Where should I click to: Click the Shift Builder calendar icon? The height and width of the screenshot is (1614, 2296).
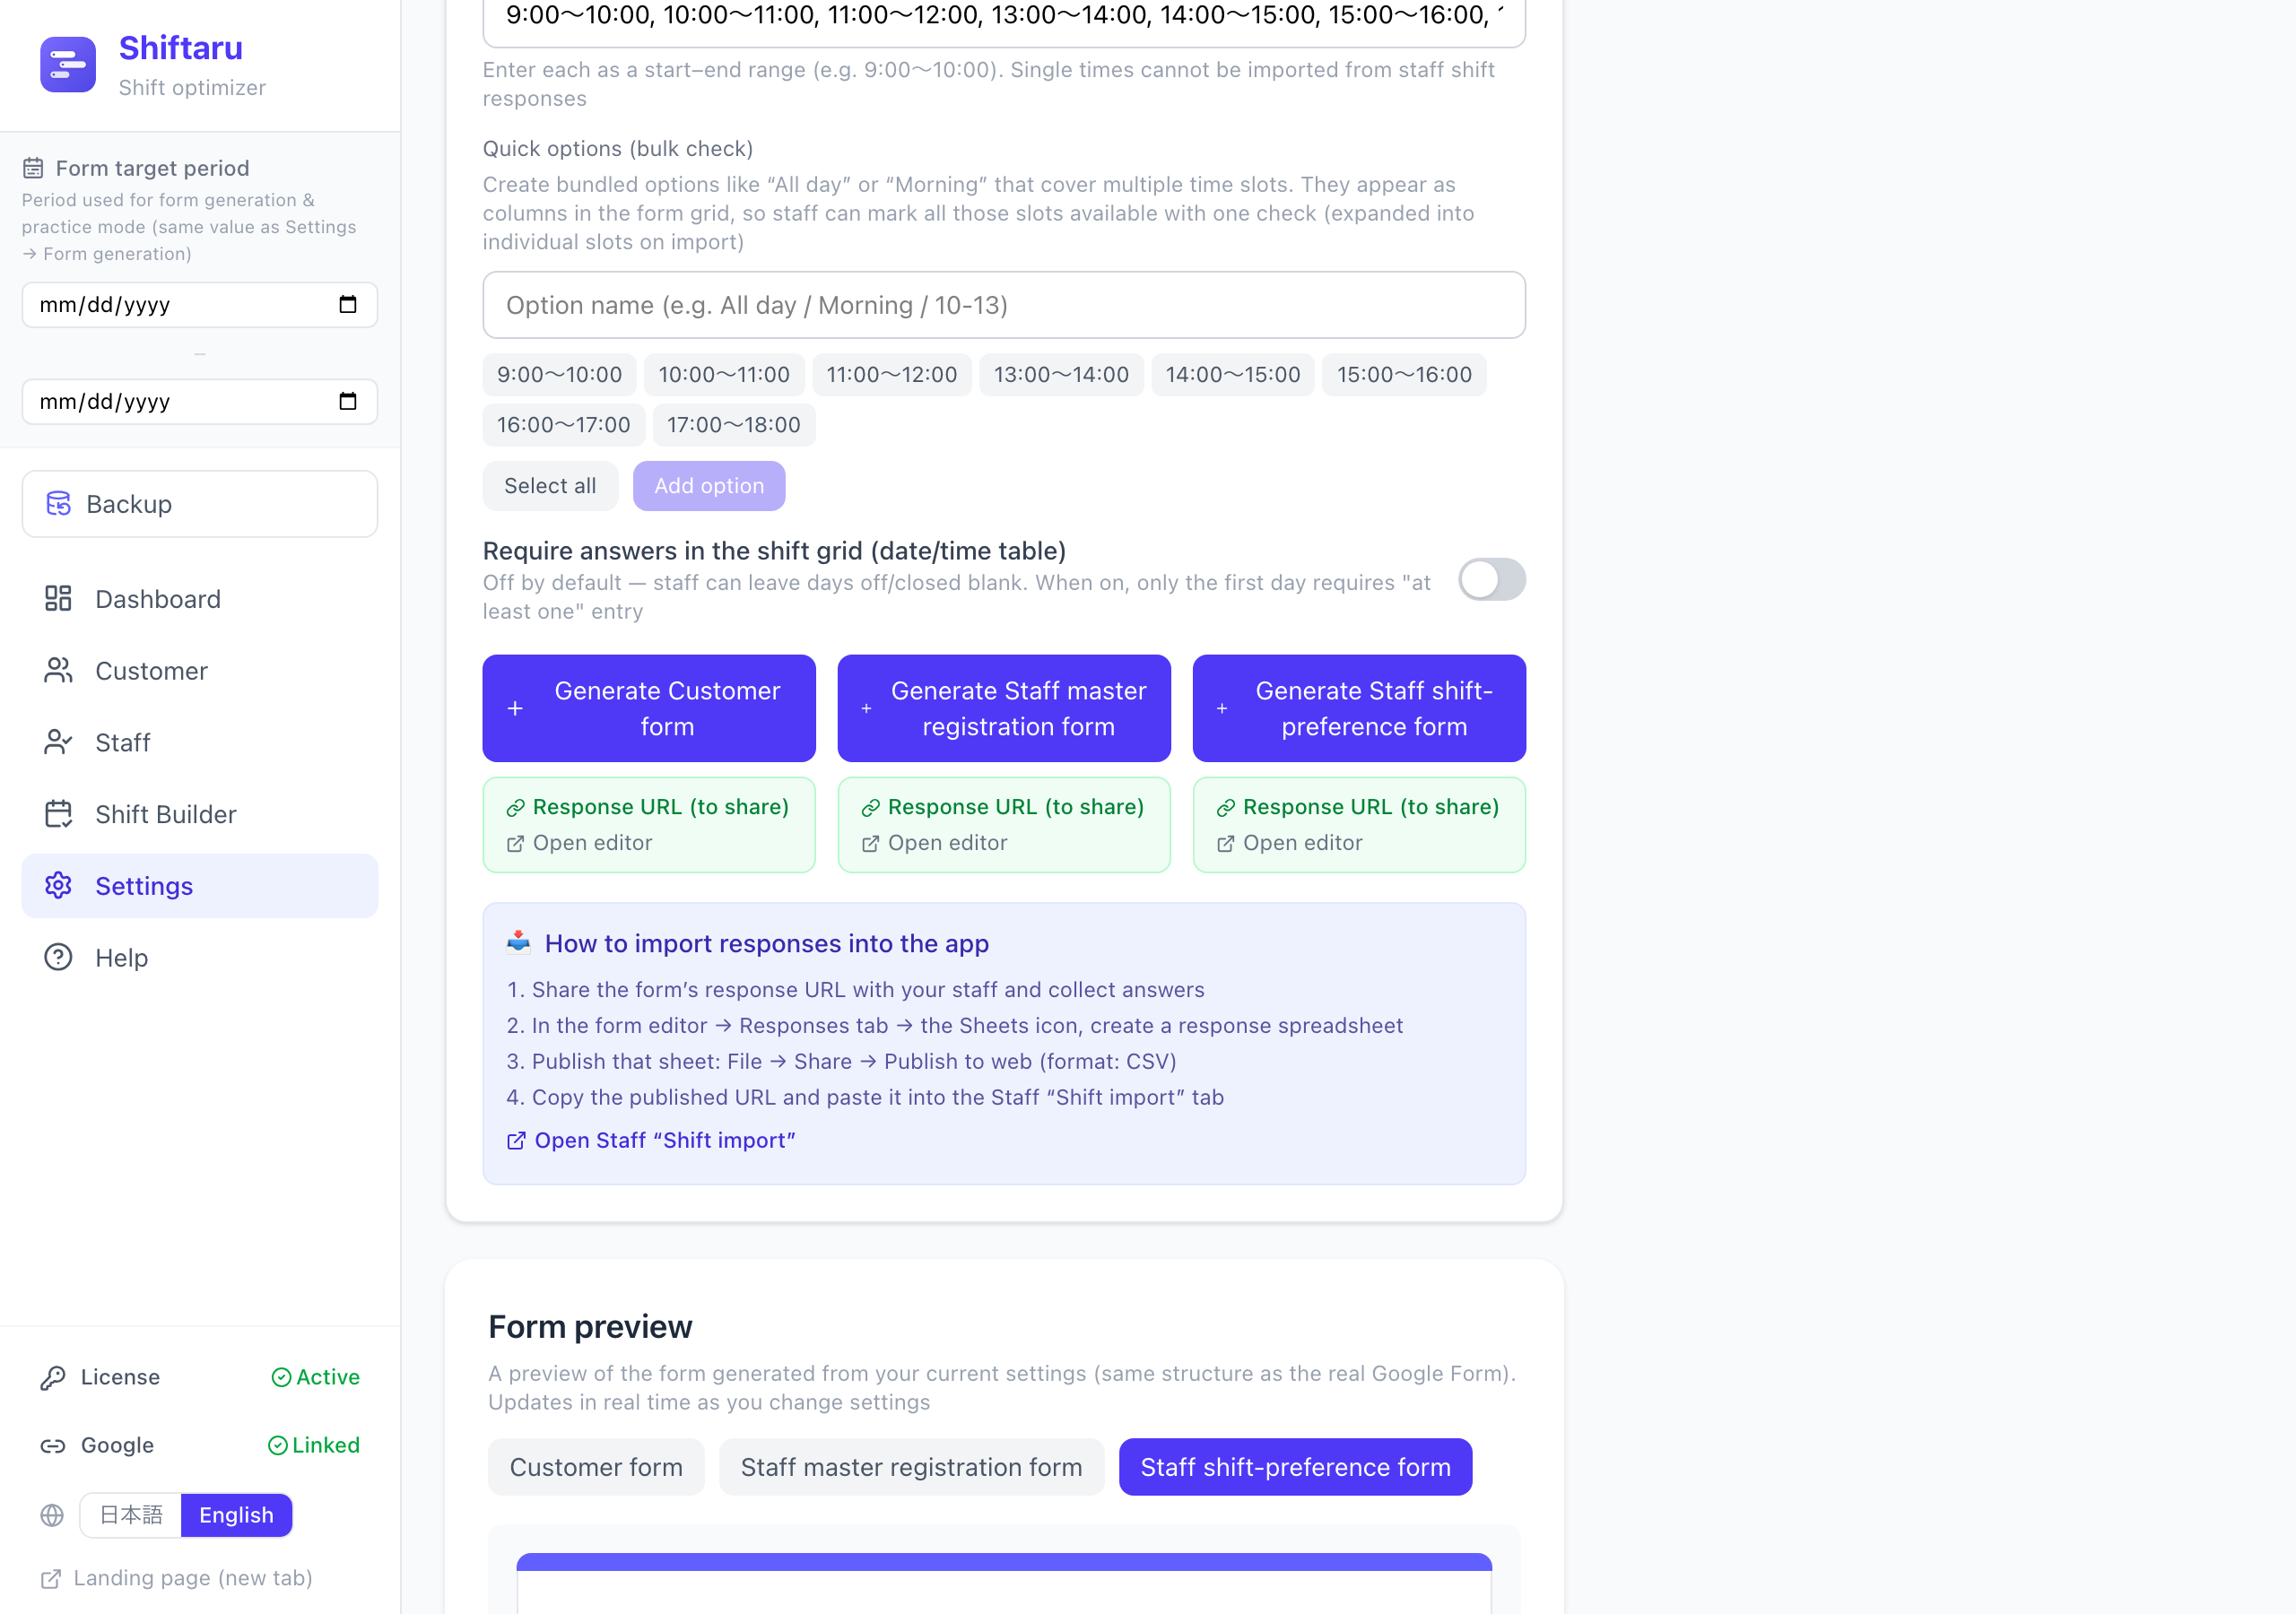tap(58, 814)
